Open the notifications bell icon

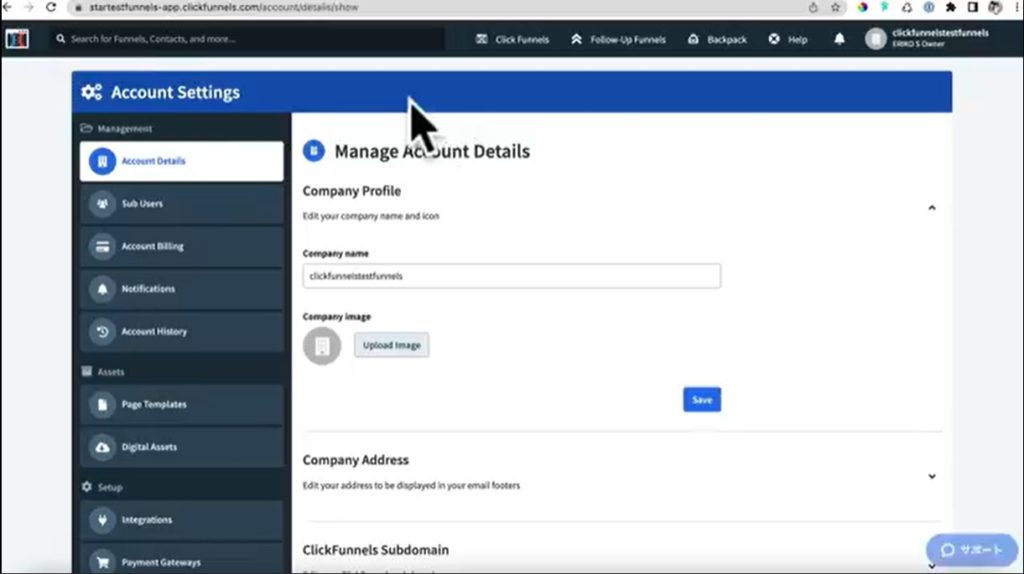839,39
